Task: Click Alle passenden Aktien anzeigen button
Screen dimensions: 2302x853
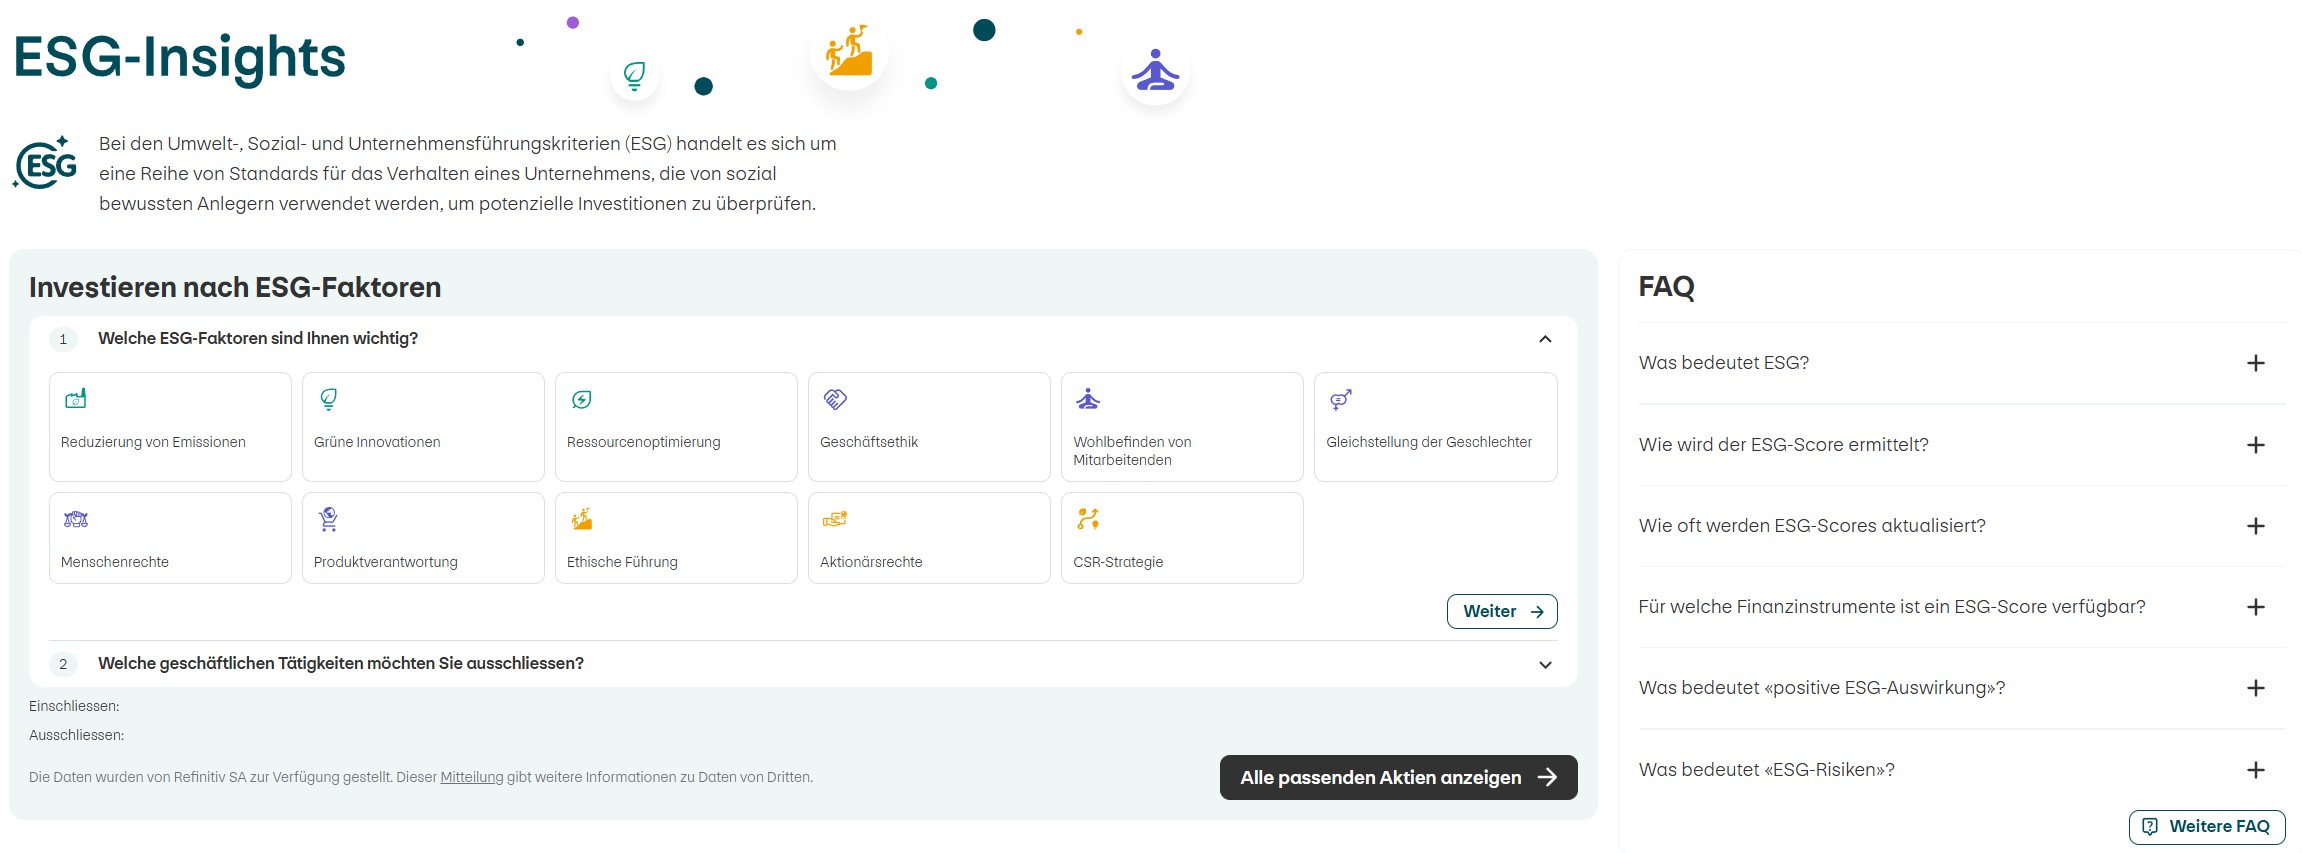Action: [1397, 777]
